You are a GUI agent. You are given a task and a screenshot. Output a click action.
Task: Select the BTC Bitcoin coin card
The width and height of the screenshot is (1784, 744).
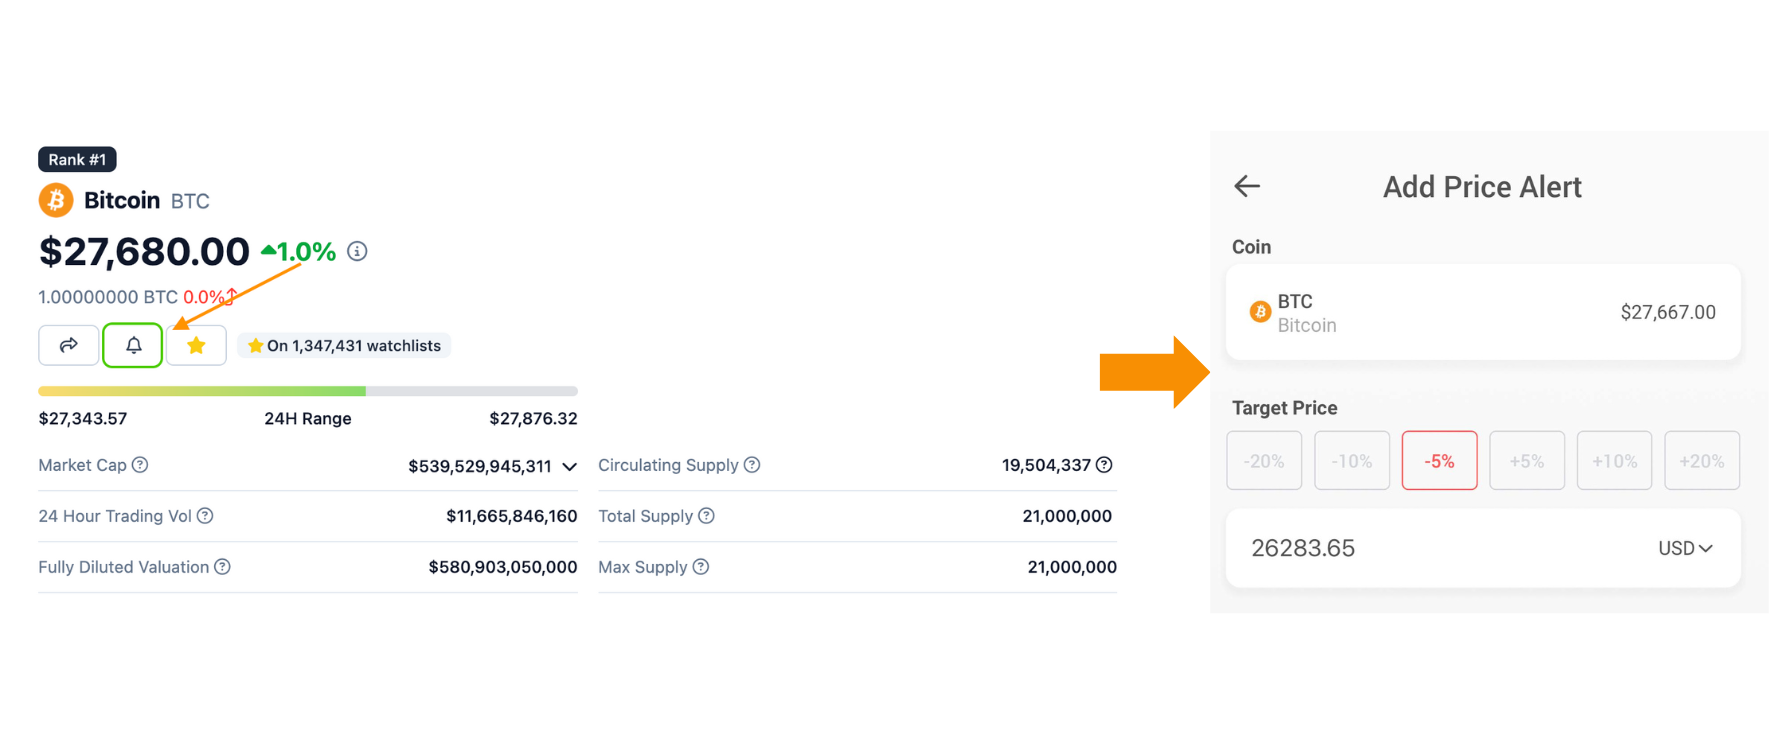(1482, 312)
